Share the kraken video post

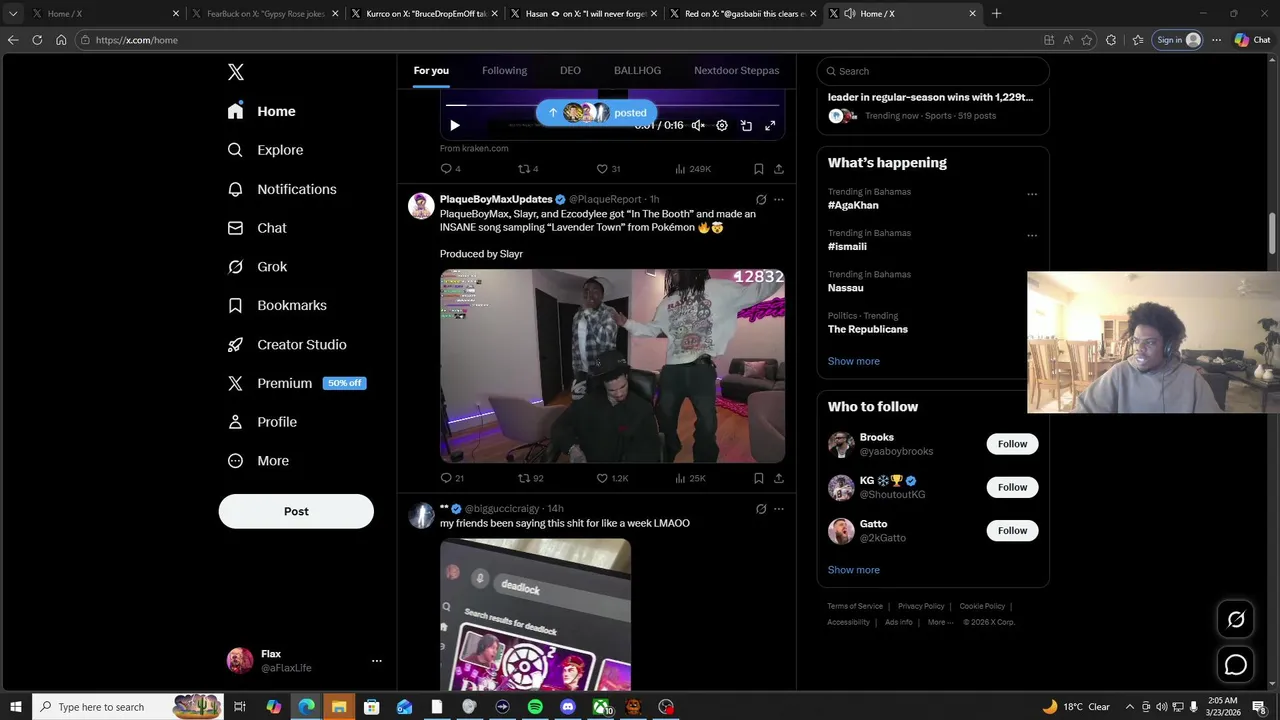[x=779, y=169]
